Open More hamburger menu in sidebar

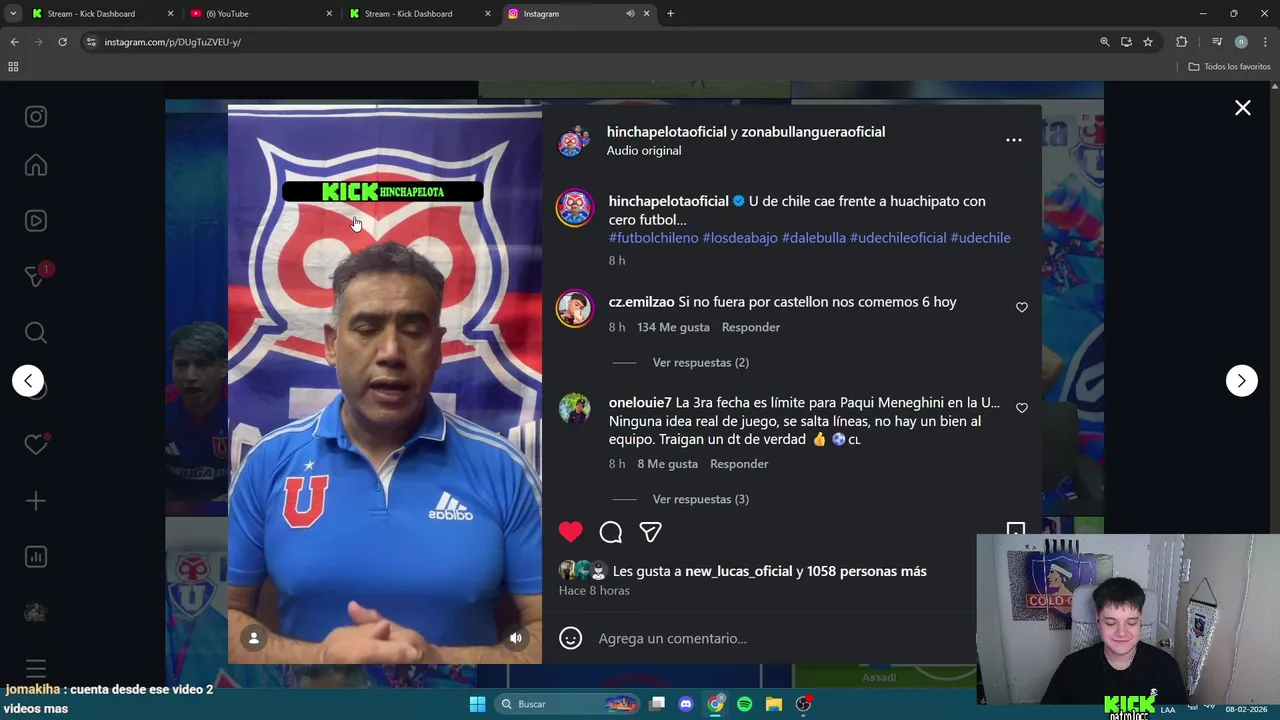[36, 667]
